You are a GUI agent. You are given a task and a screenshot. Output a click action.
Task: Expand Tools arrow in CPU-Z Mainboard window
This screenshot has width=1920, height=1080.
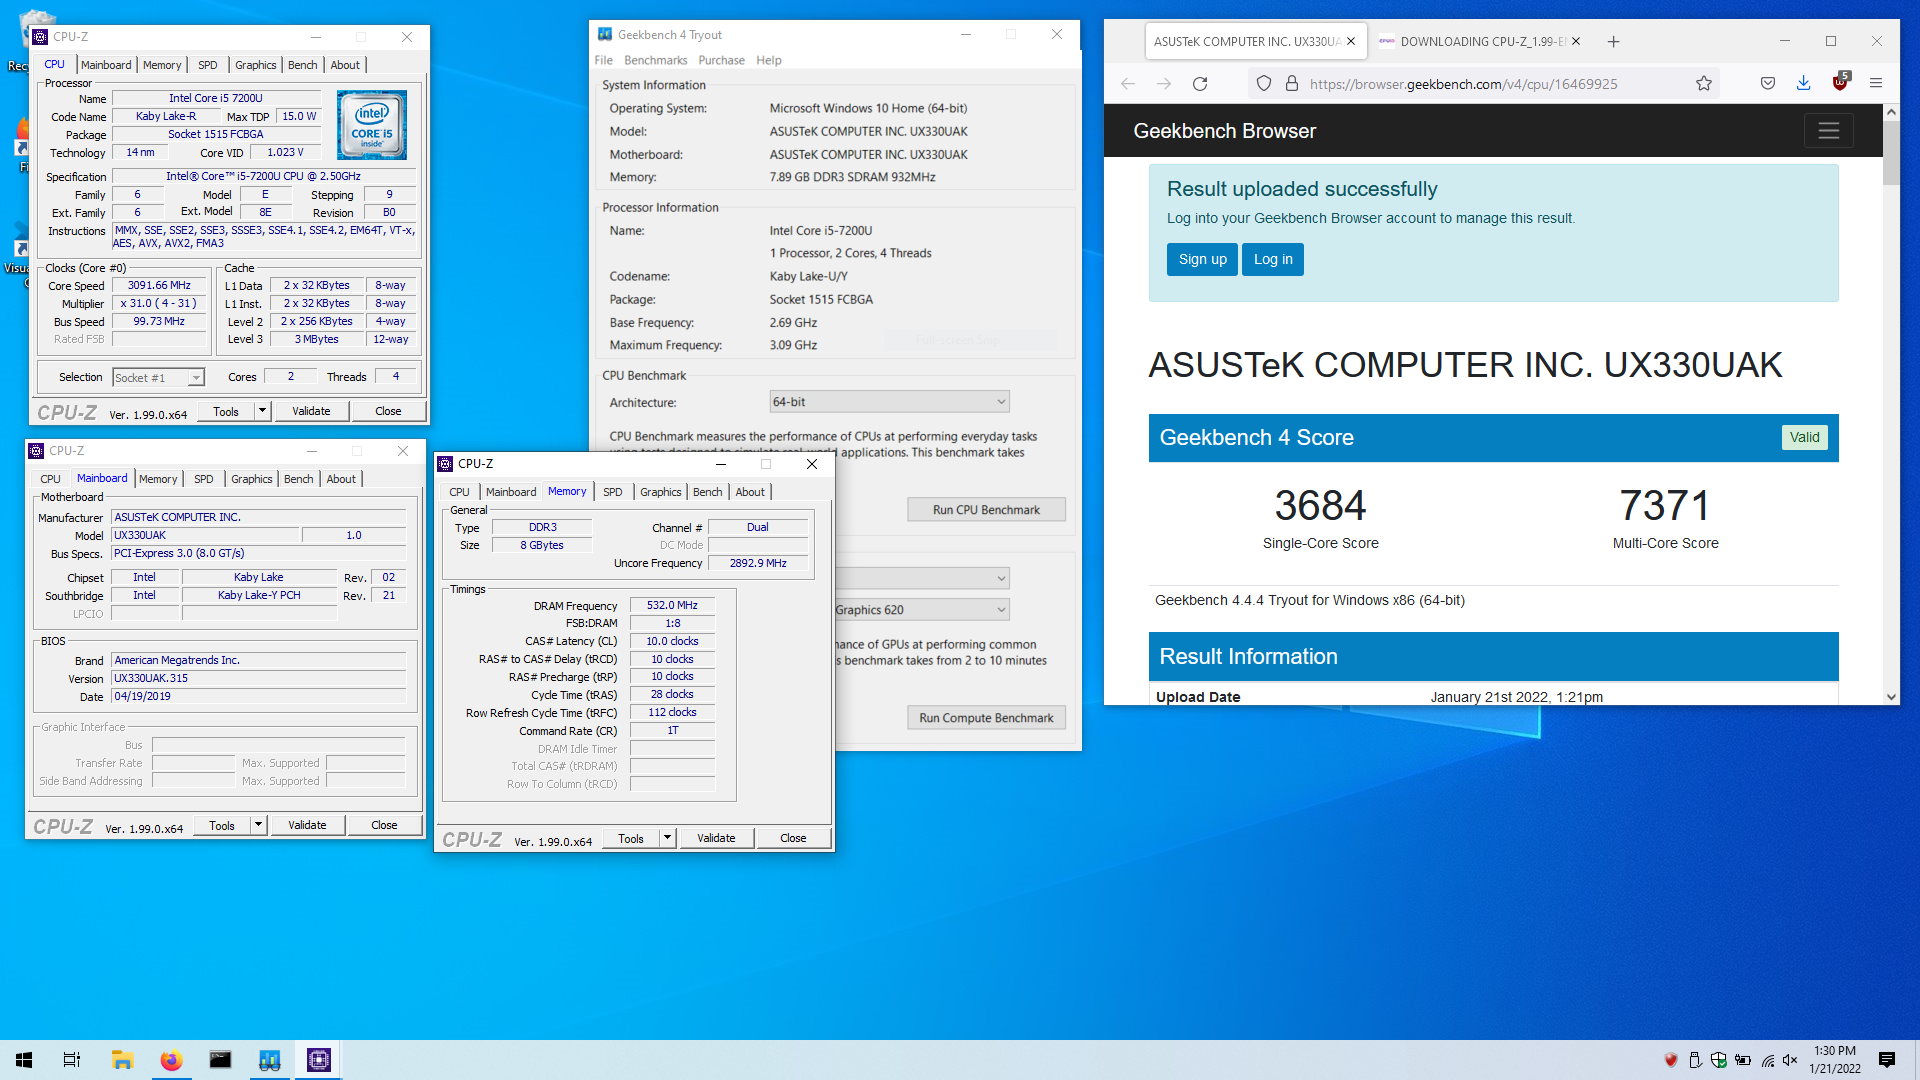click(258, 825)
